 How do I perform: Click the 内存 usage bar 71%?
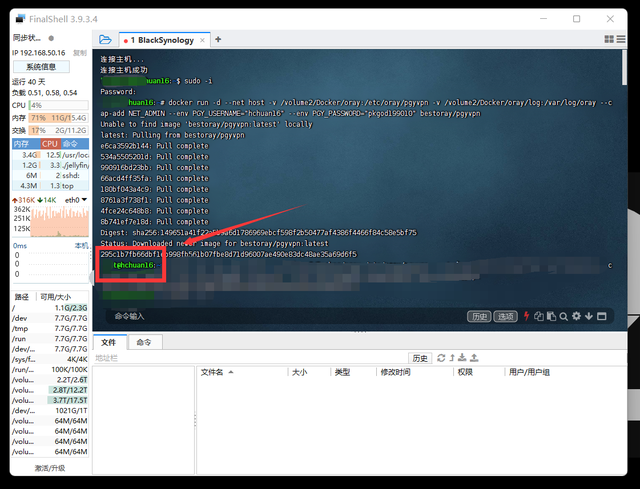58,118
